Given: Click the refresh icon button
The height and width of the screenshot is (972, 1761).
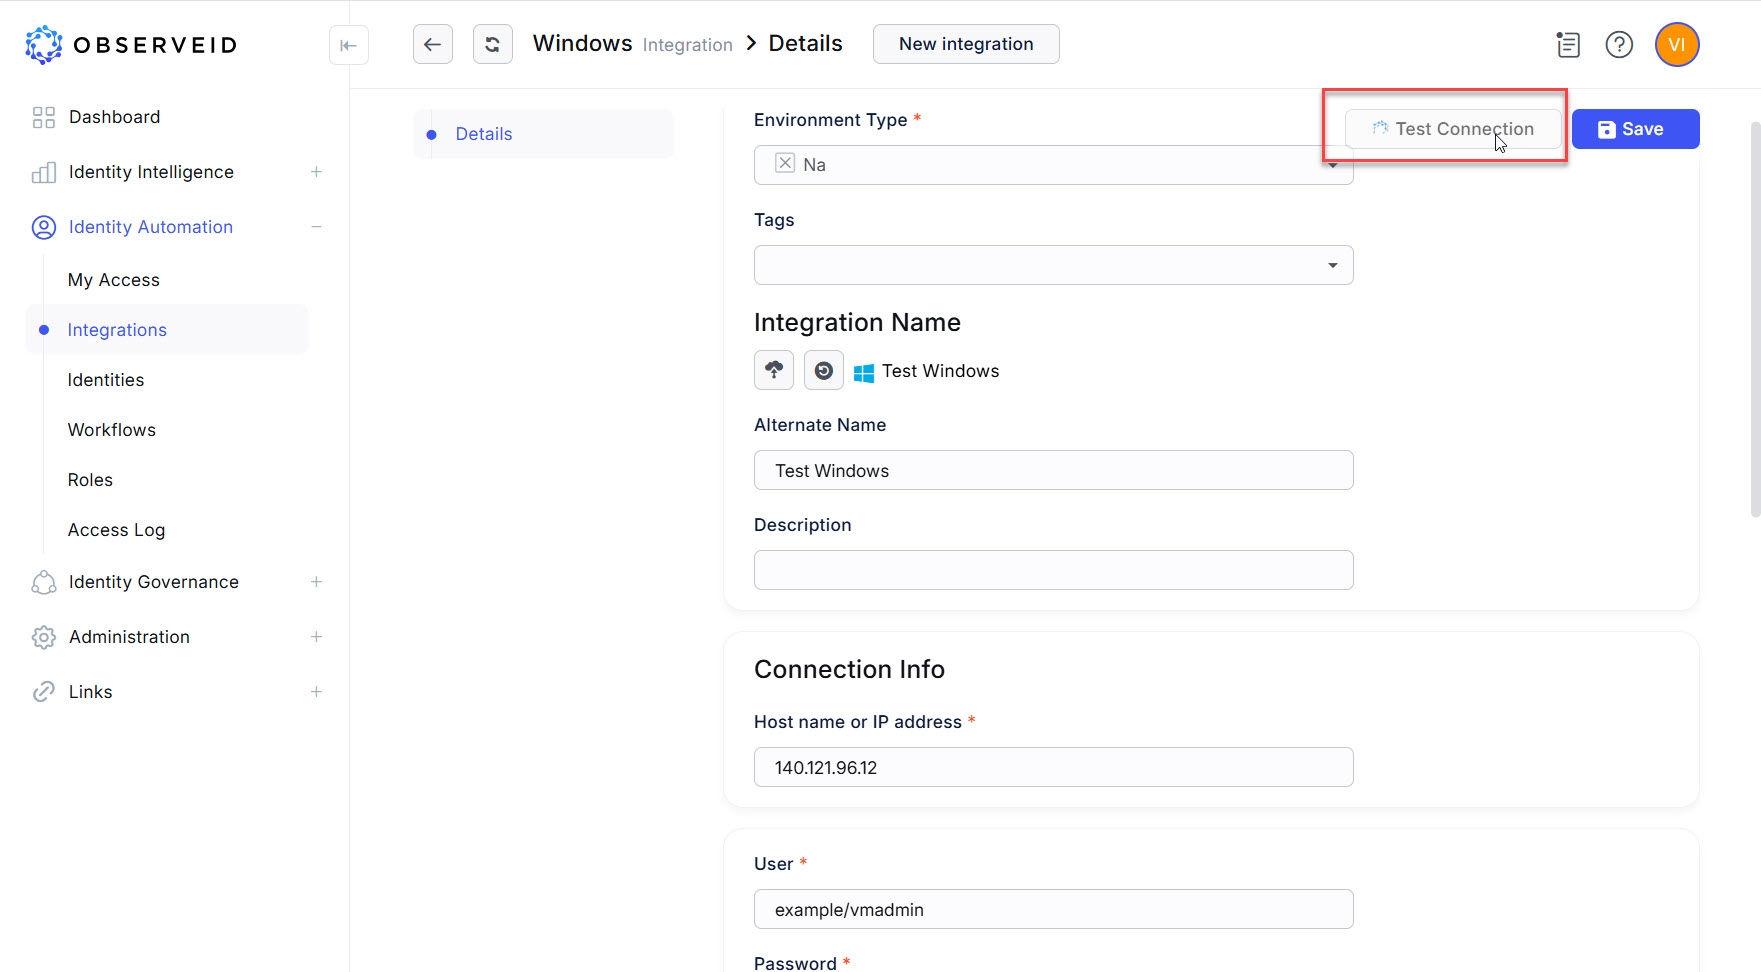Looking at the screenshot, I should (492, 44).
